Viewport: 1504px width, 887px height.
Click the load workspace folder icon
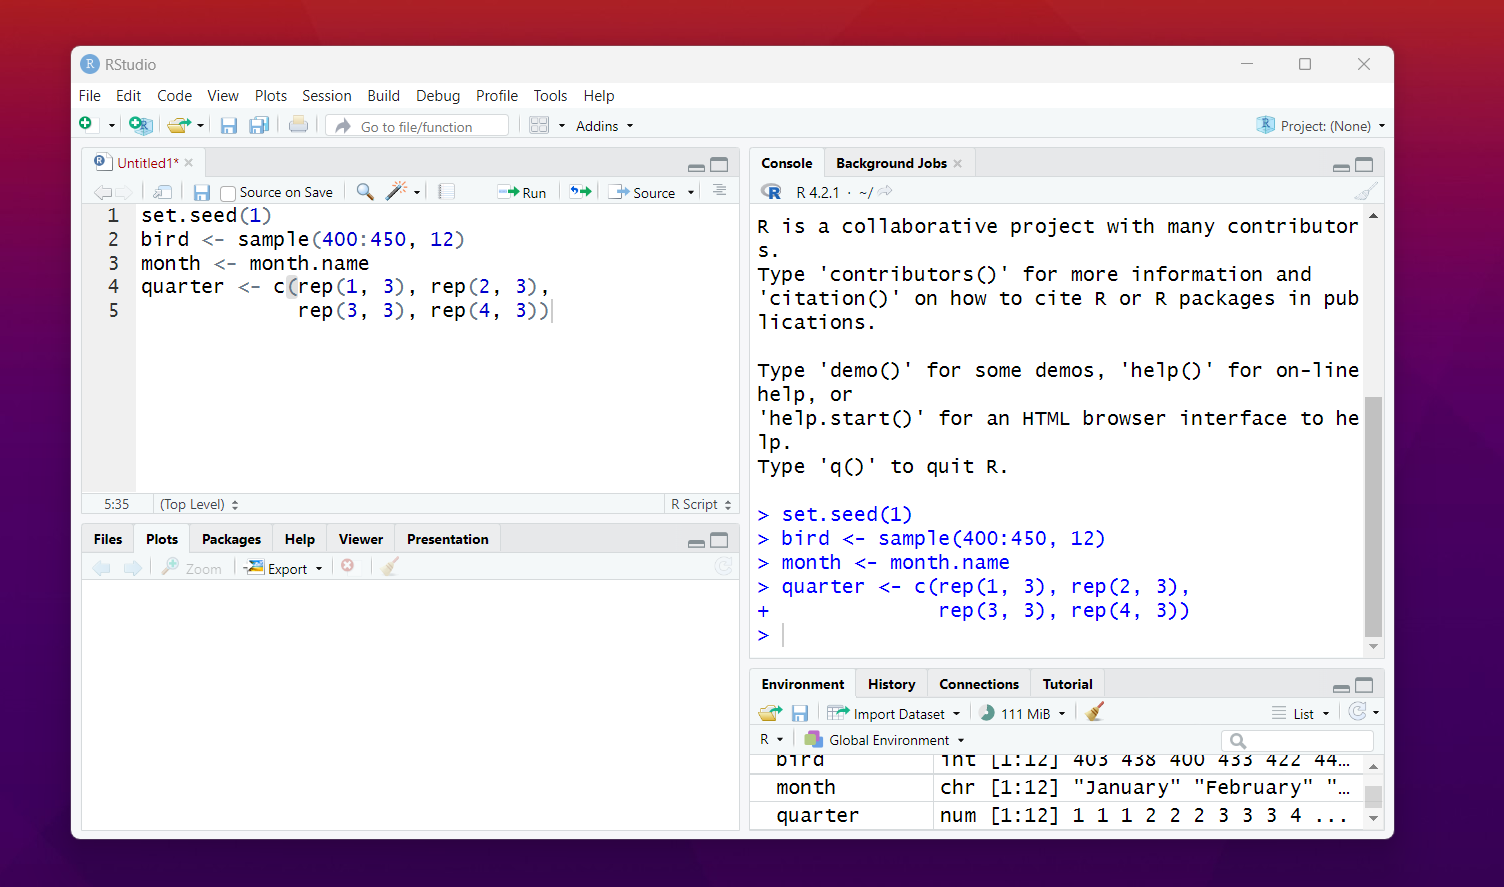(x=770, y=713)
